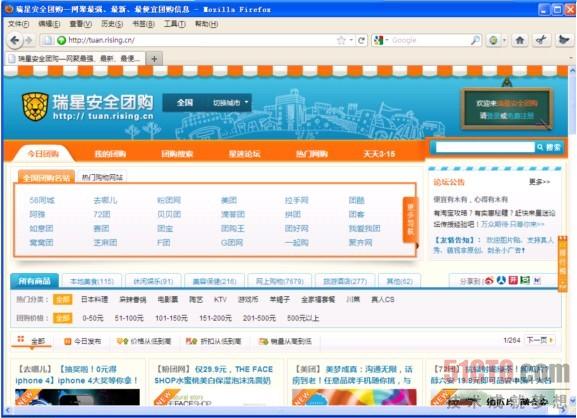Bookmark this page with the star icon

[341, 40]
